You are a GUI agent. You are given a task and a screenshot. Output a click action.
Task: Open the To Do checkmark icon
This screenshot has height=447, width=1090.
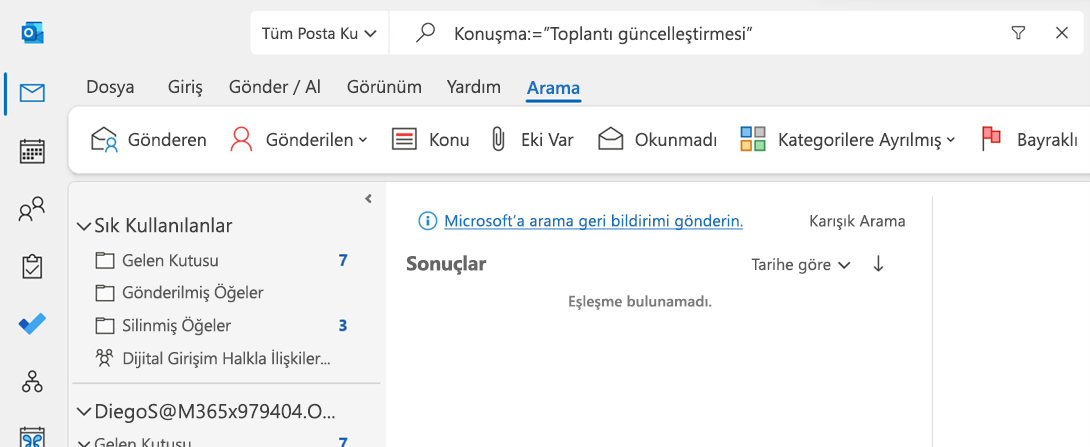32,324
